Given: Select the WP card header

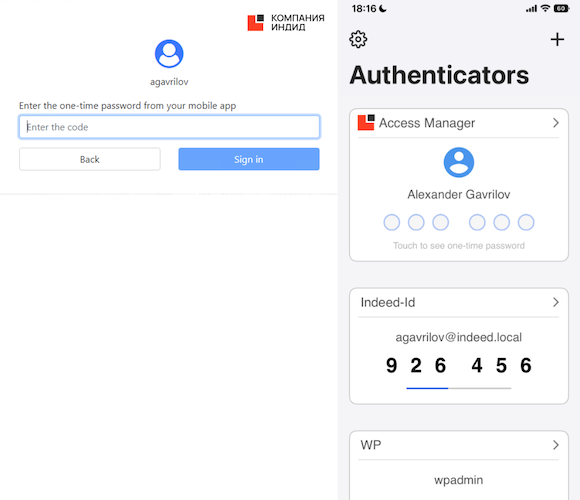Looking at the screenshot, I should coord(459,445).
